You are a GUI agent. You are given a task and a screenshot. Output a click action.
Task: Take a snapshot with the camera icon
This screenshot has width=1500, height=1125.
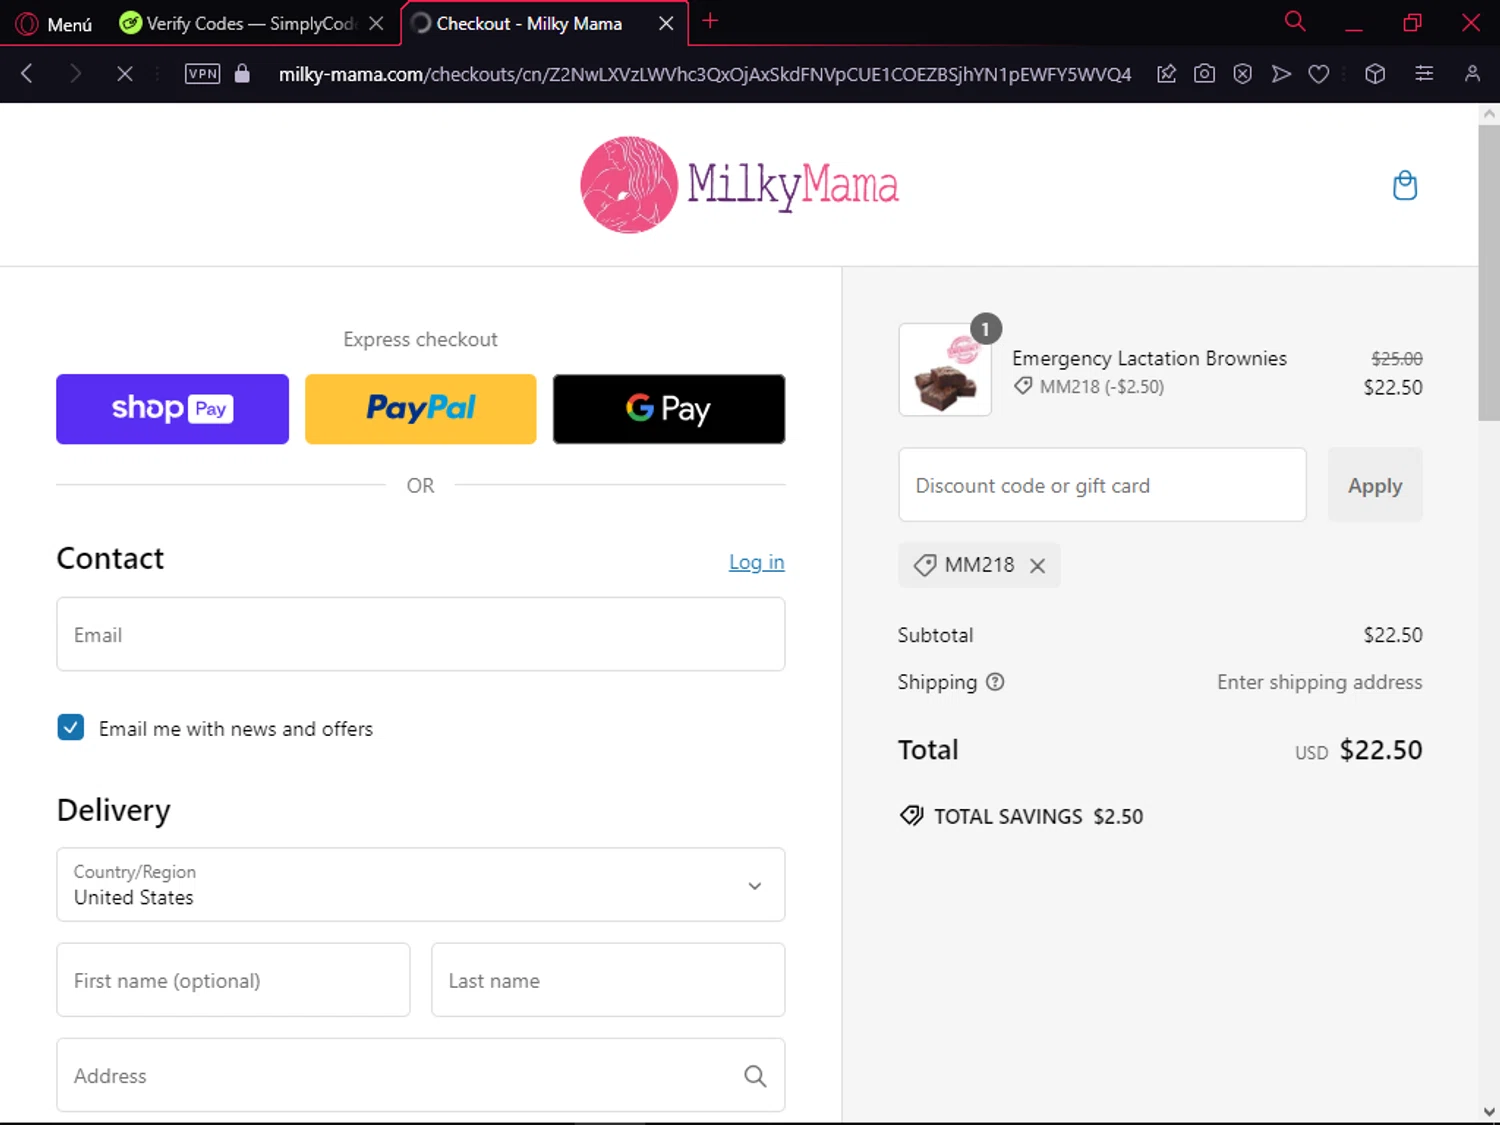pos(1204,73)
